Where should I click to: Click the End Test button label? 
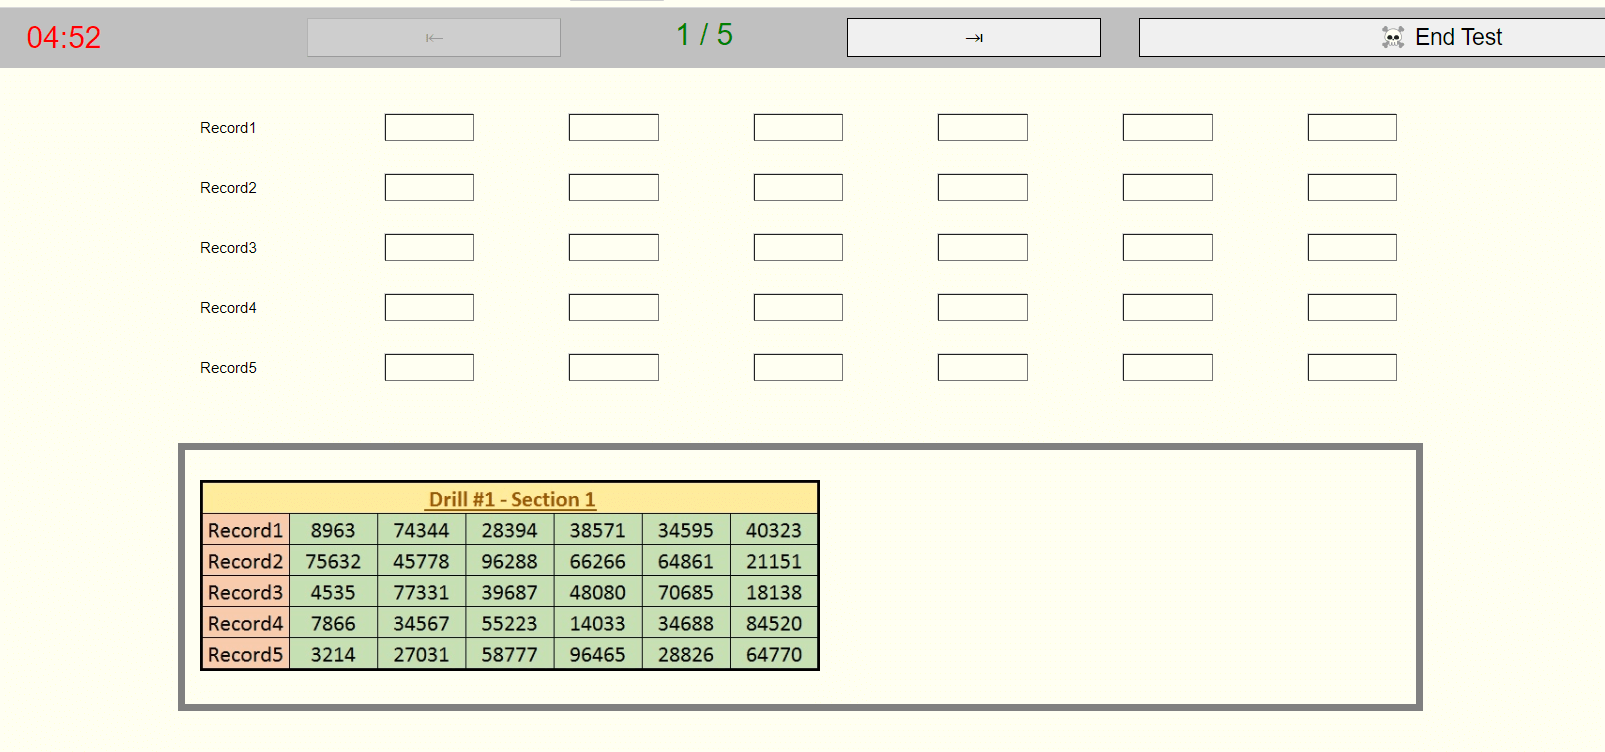[1458, 37]
